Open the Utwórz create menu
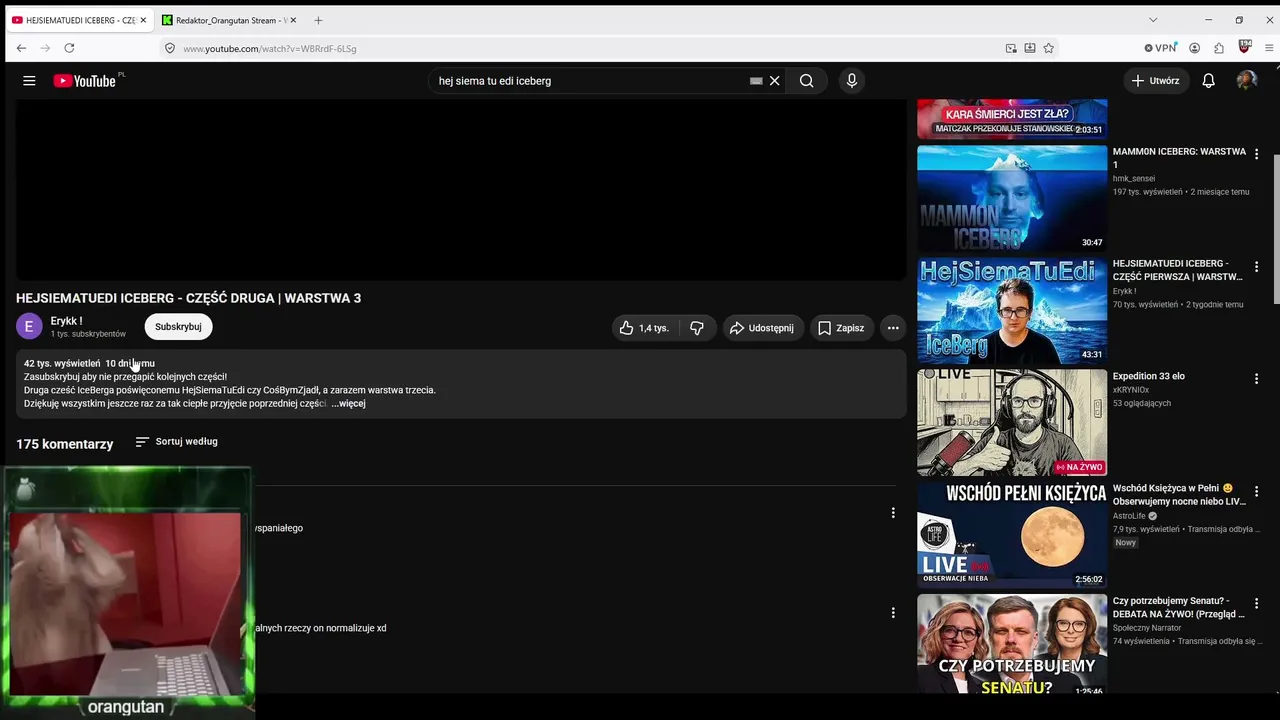 [1155, 81]
